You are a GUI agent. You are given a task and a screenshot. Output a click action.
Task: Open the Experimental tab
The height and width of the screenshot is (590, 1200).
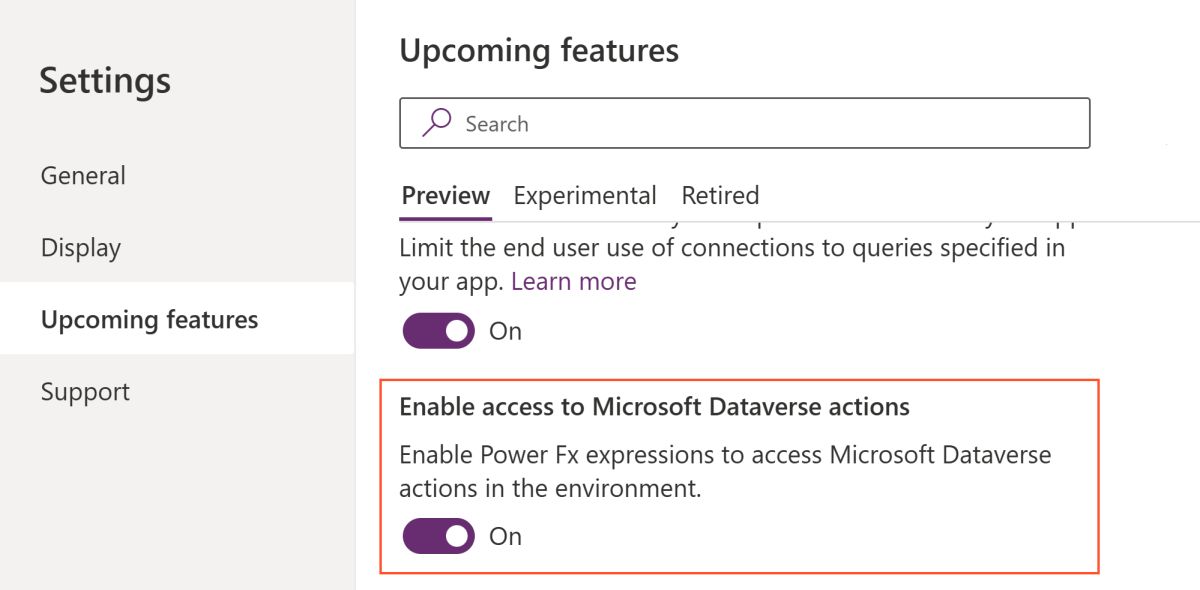[x=585, y=195]
